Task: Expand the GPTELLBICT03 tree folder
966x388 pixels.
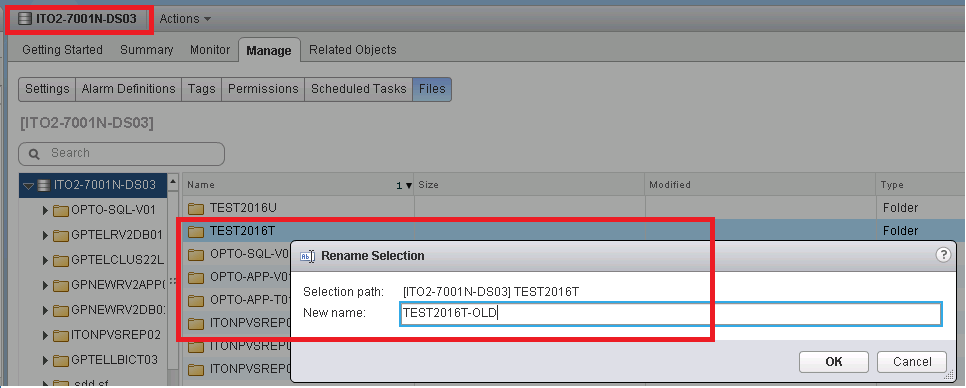Action: (x=46, y=360)
